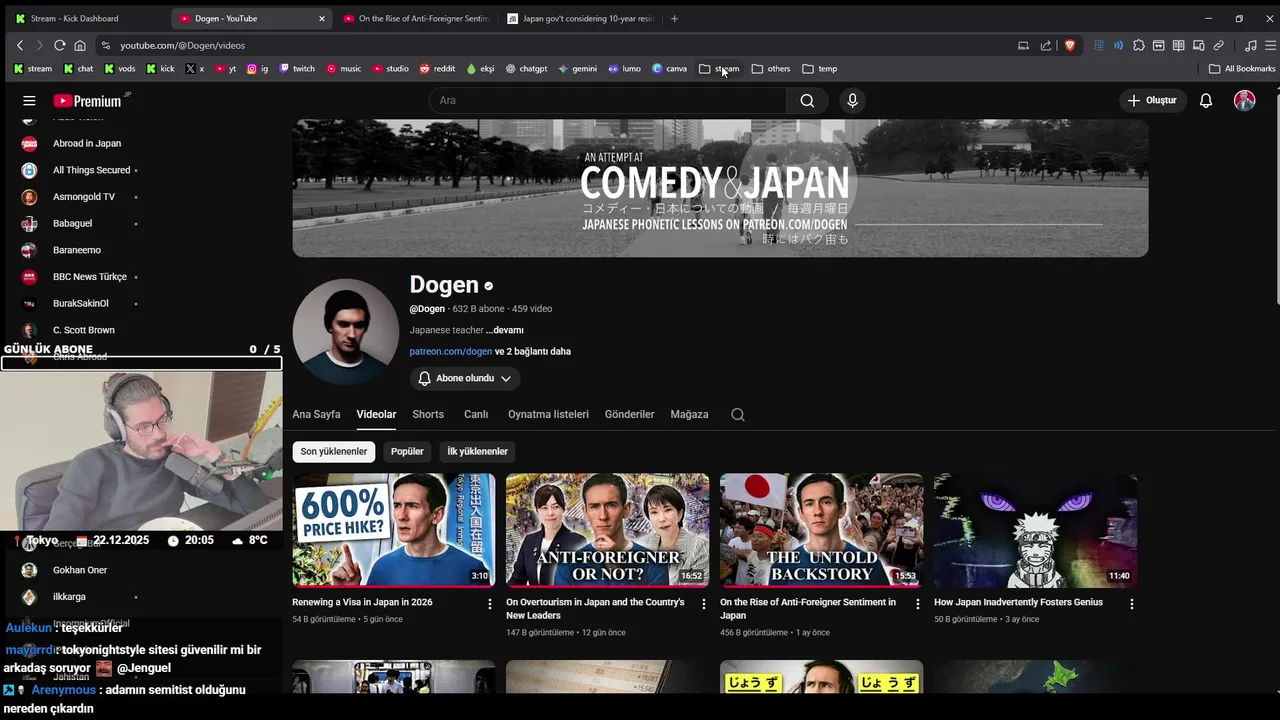The height and width of the screenshot is (720, 1280).
Task: Start voice search with microphone icon
Action: pyautogui.click(x=852, y=100)
